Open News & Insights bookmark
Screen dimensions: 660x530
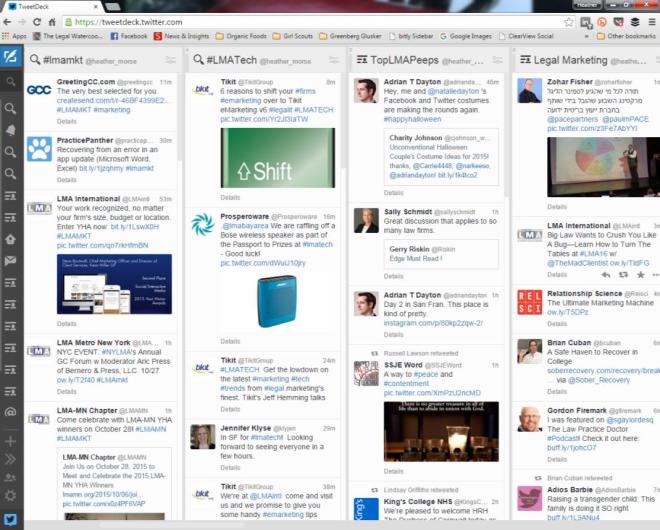pyautogui.click(x=182, y=36)
